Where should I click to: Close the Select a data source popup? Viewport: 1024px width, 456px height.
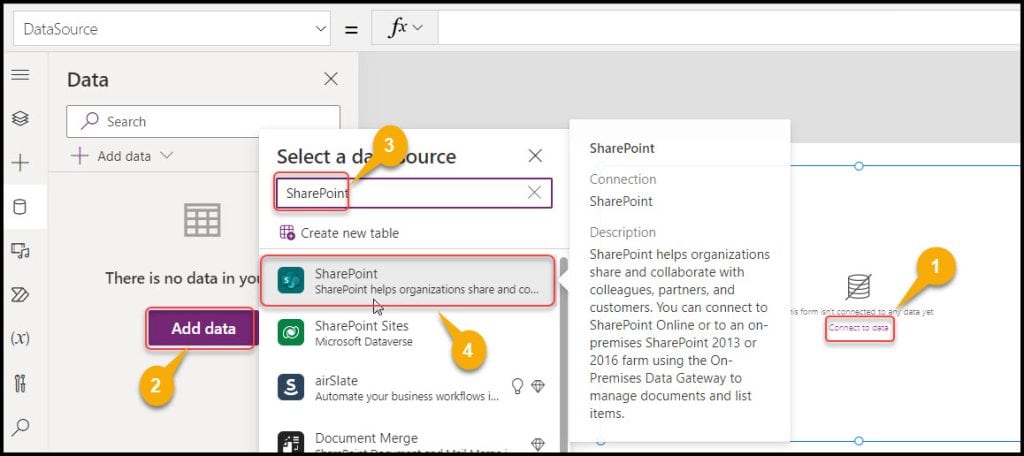coord(535,155)
